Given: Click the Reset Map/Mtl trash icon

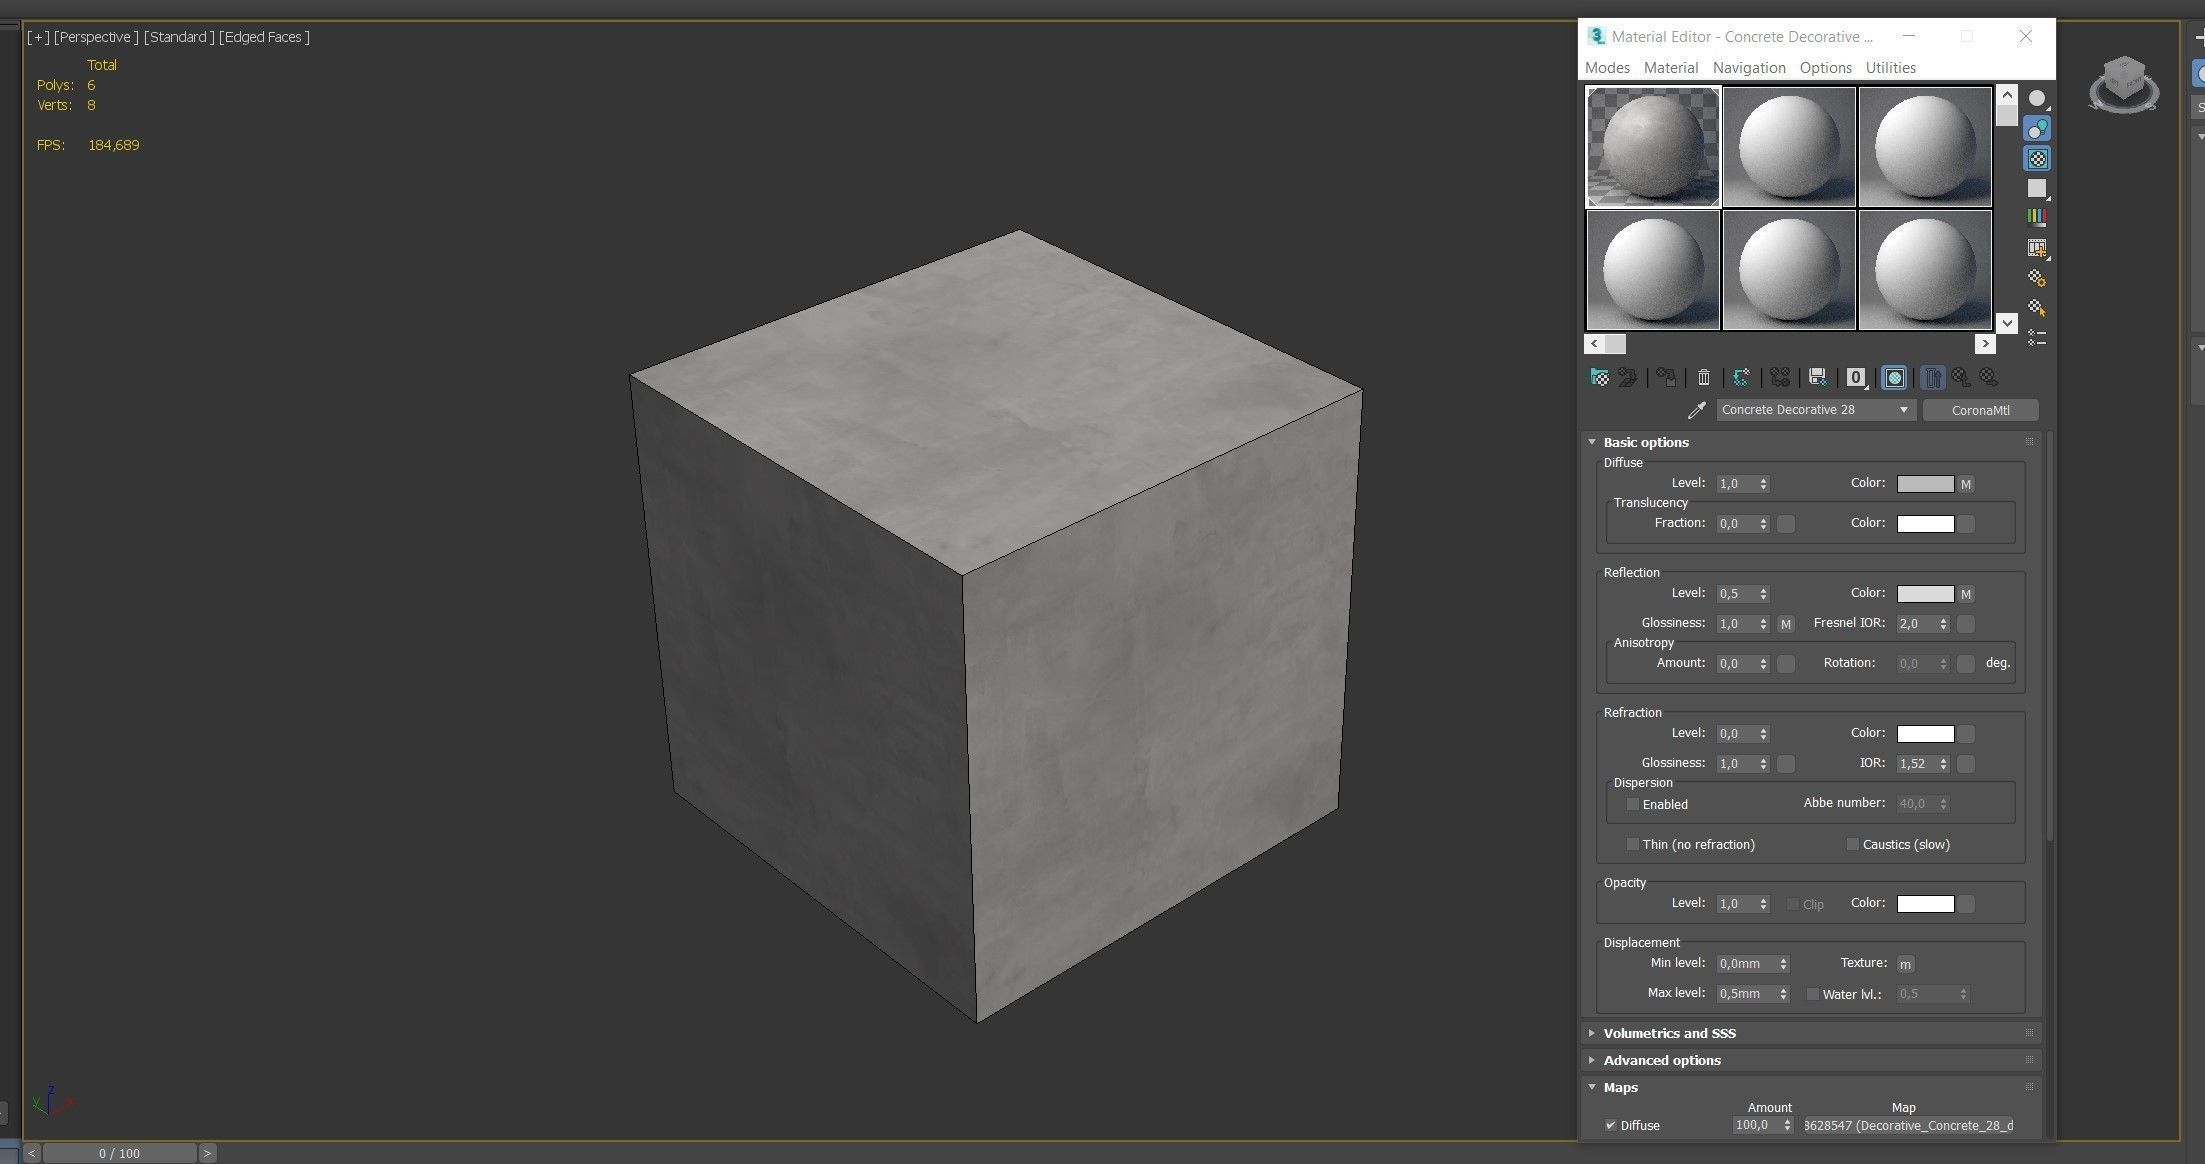Looking at the screenshot, I should pos(1704,377).
